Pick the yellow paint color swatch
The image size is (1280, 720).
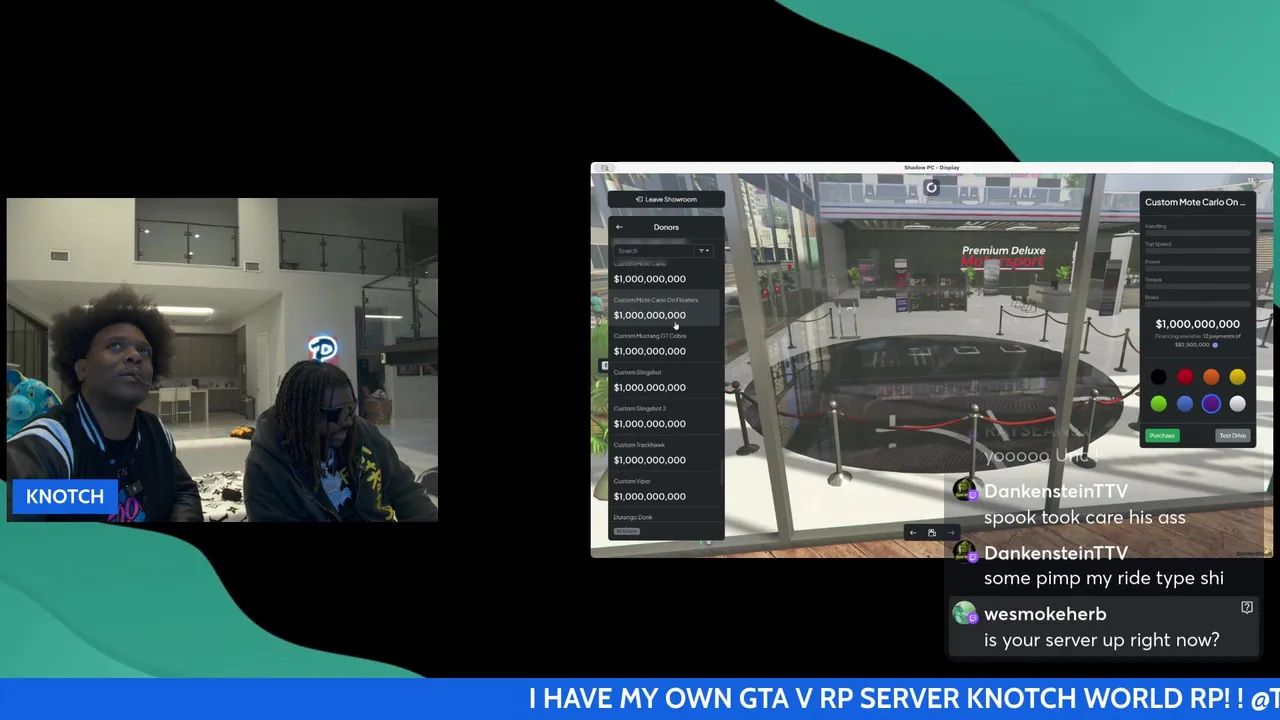(x=1238, y=377)
